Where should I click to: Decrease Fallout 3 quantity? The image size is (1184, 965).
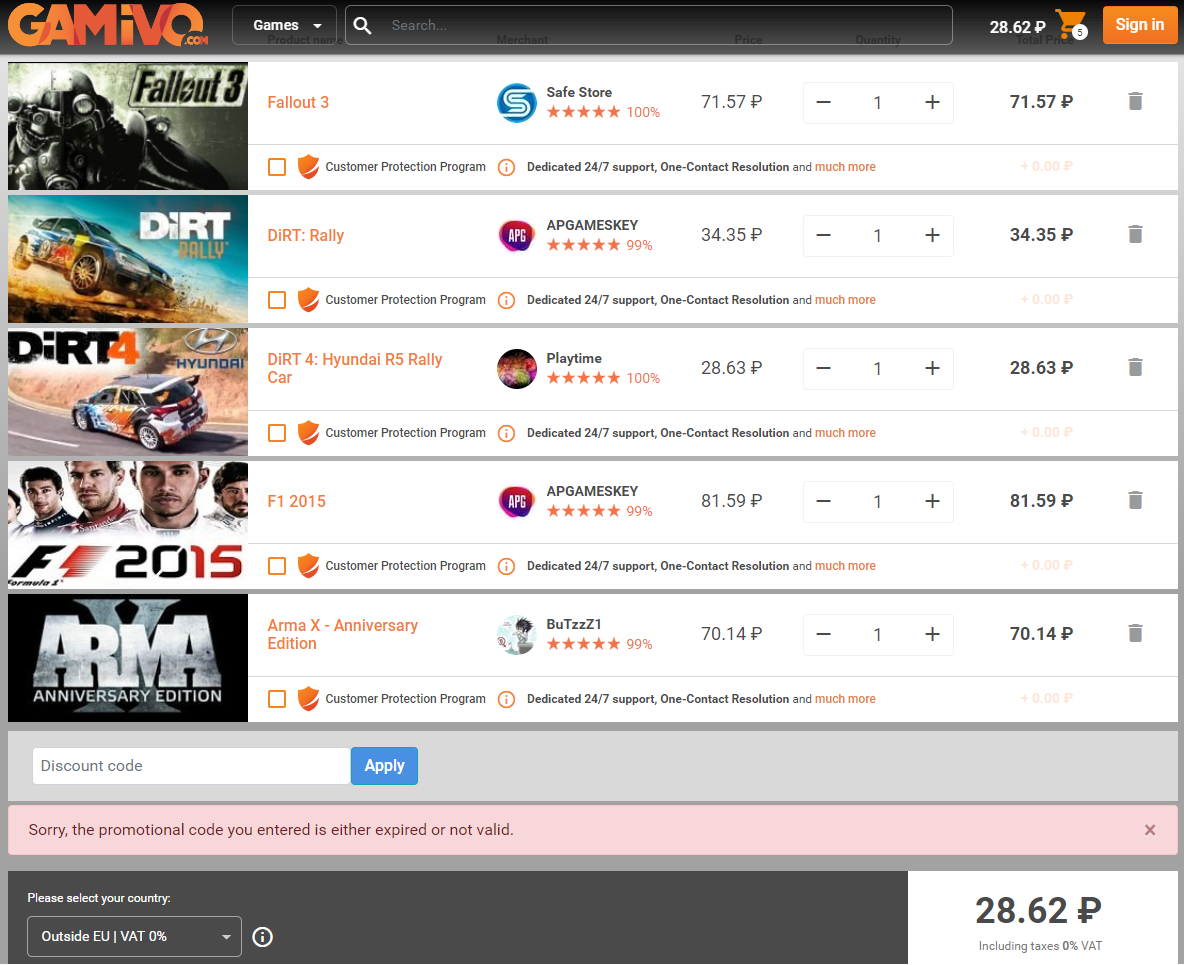click(x=824, y=102)
